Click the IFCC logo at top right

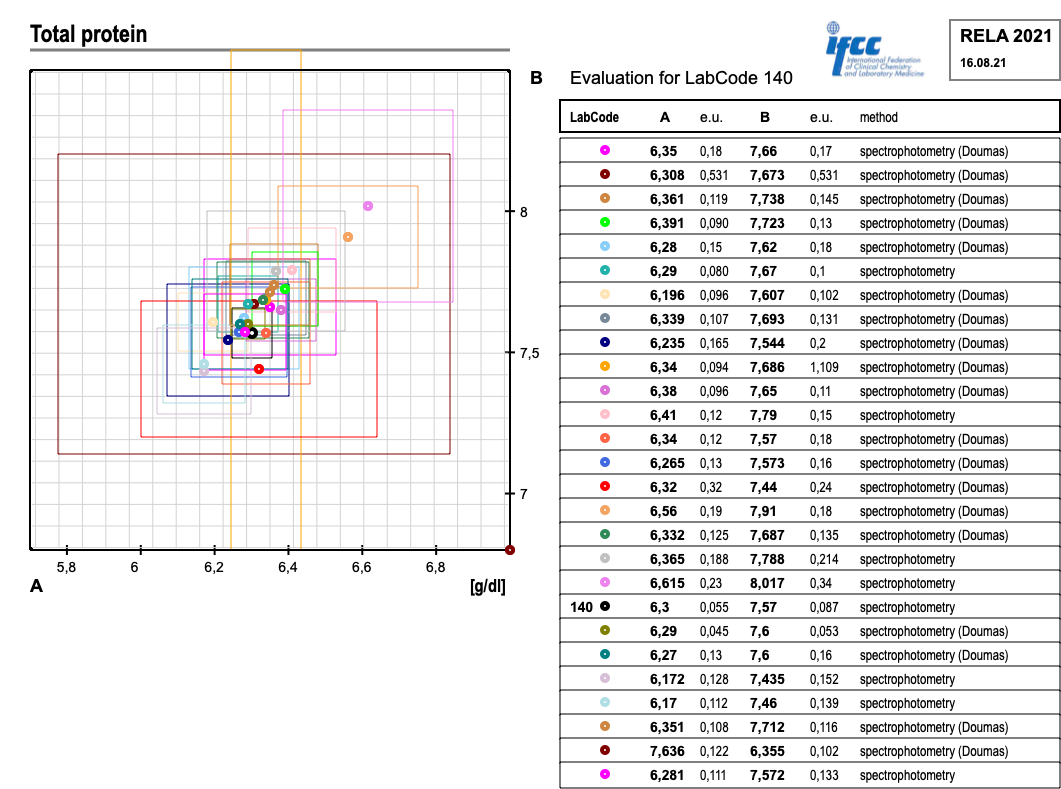point(876,49)
